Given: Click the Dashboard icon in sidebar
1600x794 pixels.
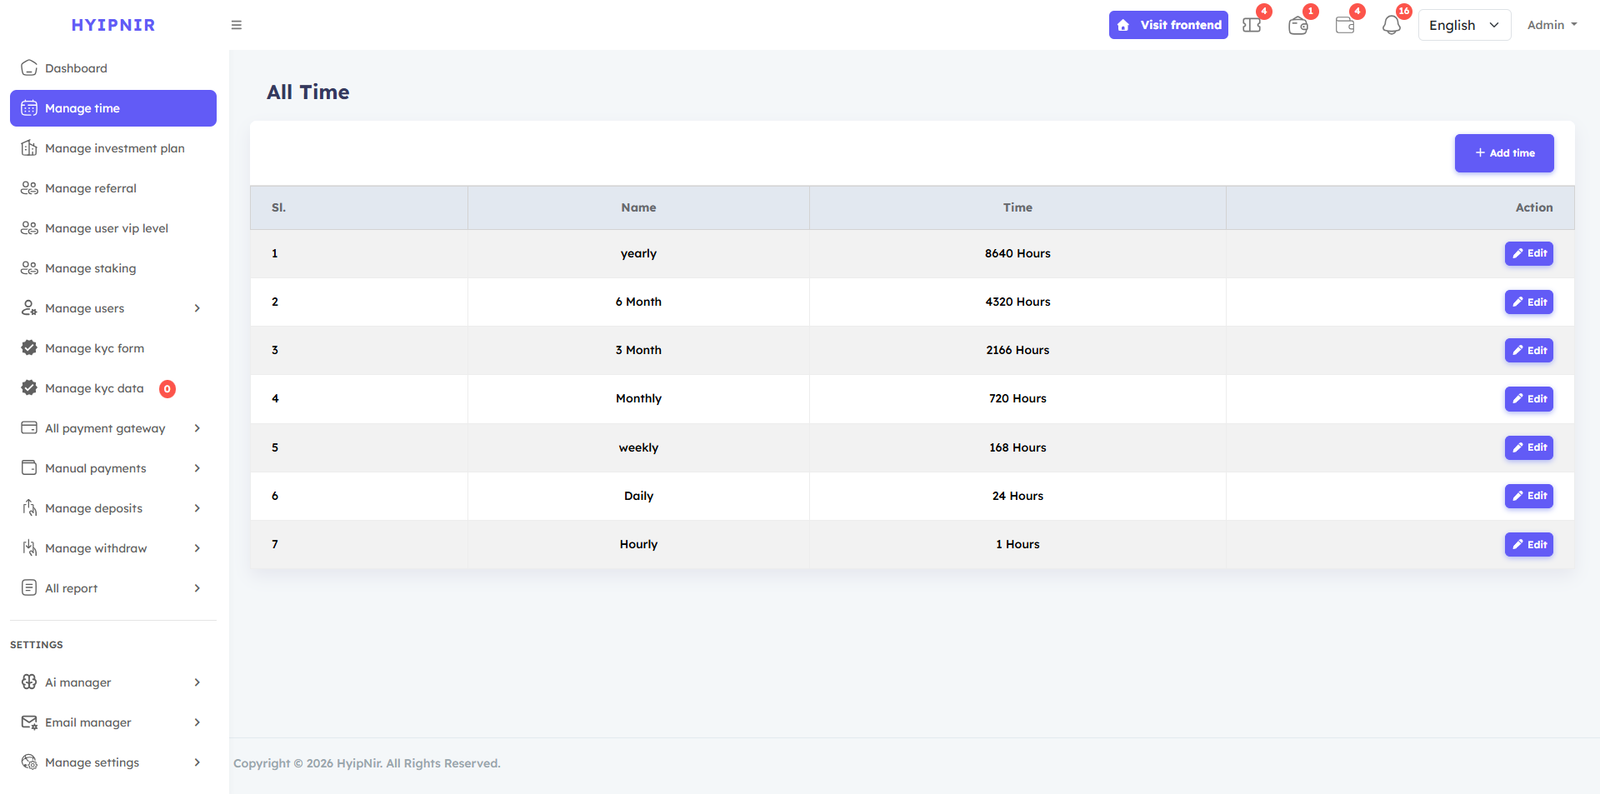Looking at the screenshot, I should [29, 68].
